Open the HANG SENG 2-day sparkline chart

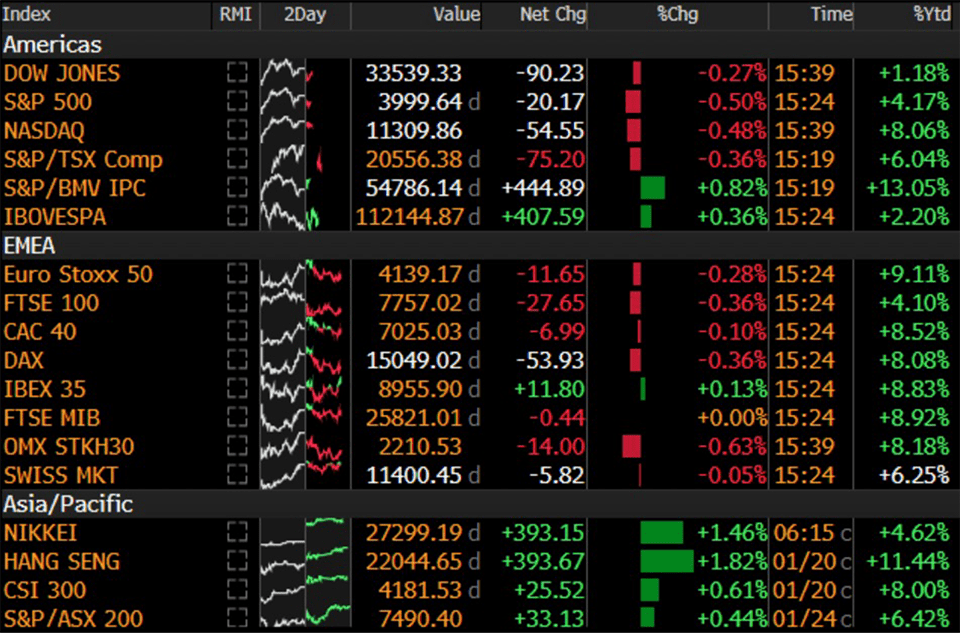coord(305,561)
